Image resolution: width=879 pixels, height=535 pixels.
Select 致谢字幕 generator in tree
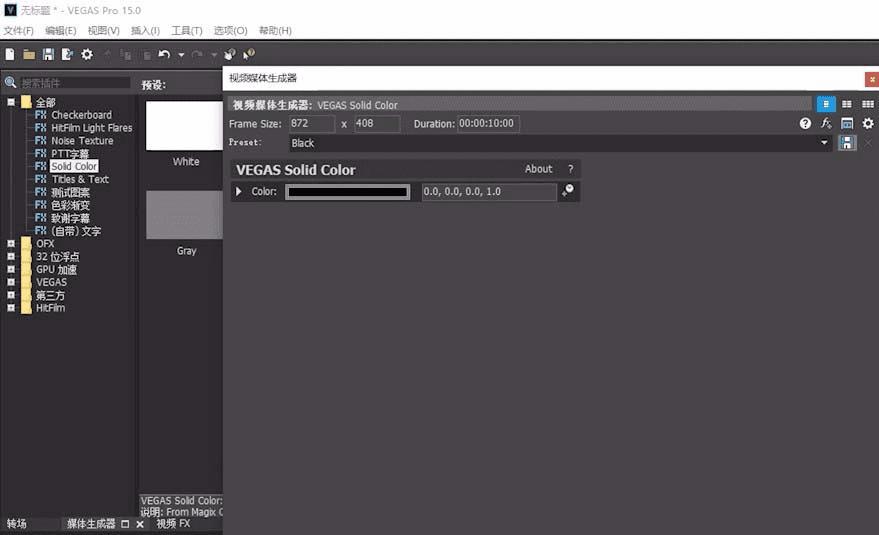71,218
